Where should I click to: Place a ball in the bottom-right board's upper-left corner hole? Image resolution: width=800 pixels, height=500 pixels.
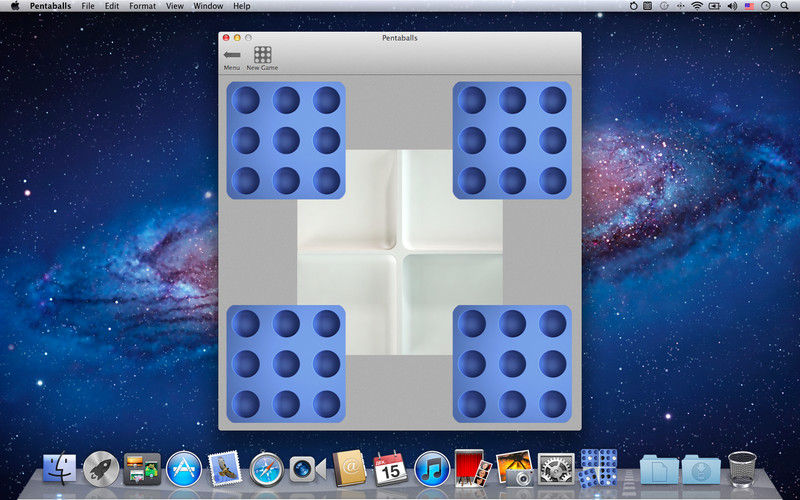(471, 323)
